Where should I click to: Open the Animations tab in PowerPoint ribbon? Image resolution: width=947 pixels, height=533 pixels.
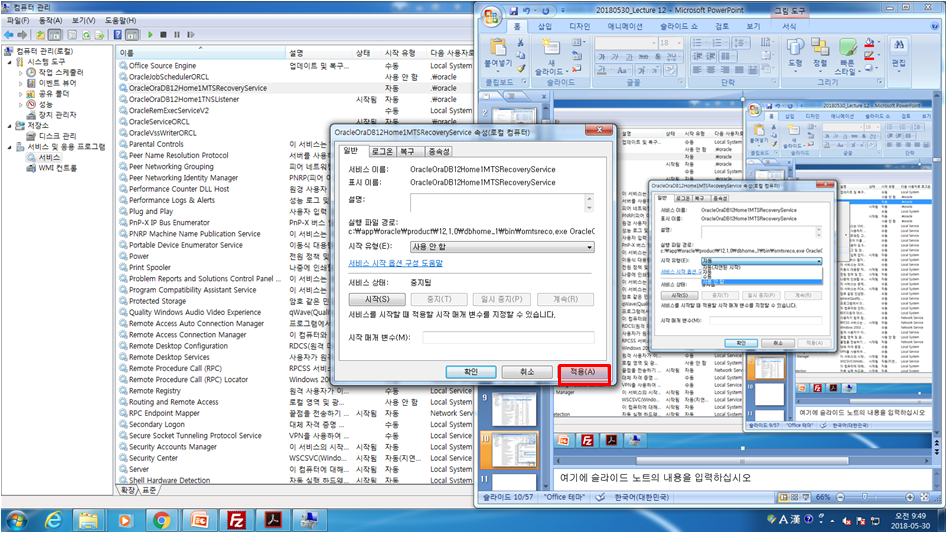[x=624, y=27]
